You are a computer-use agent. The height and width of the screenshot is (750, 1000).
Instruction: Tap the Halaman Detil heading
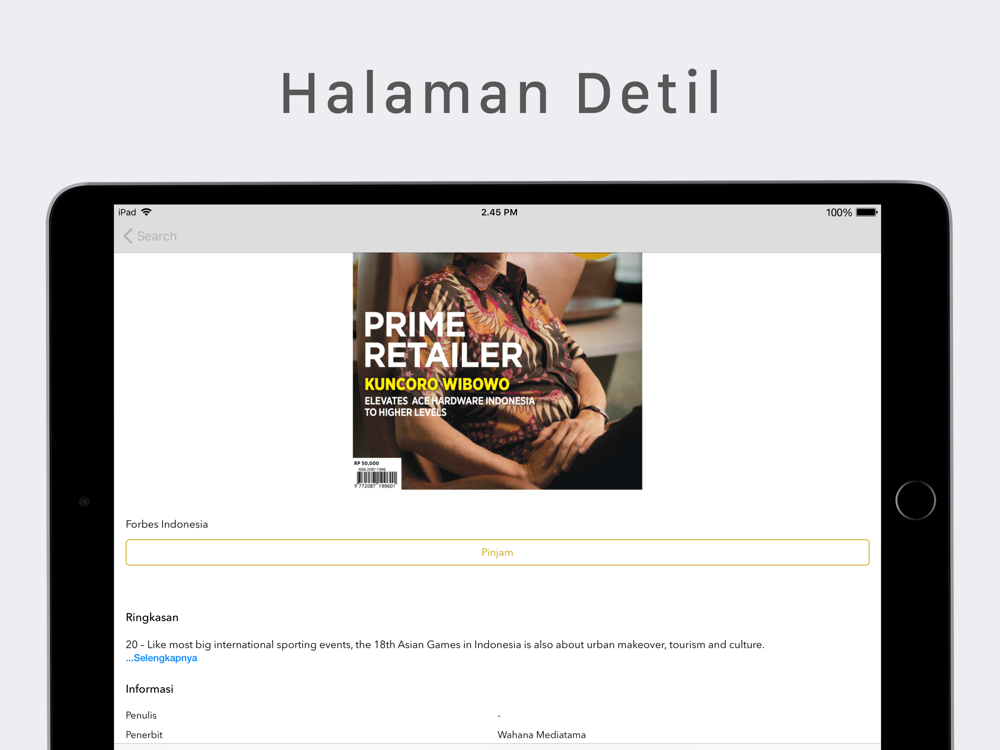tap(501, 93)
